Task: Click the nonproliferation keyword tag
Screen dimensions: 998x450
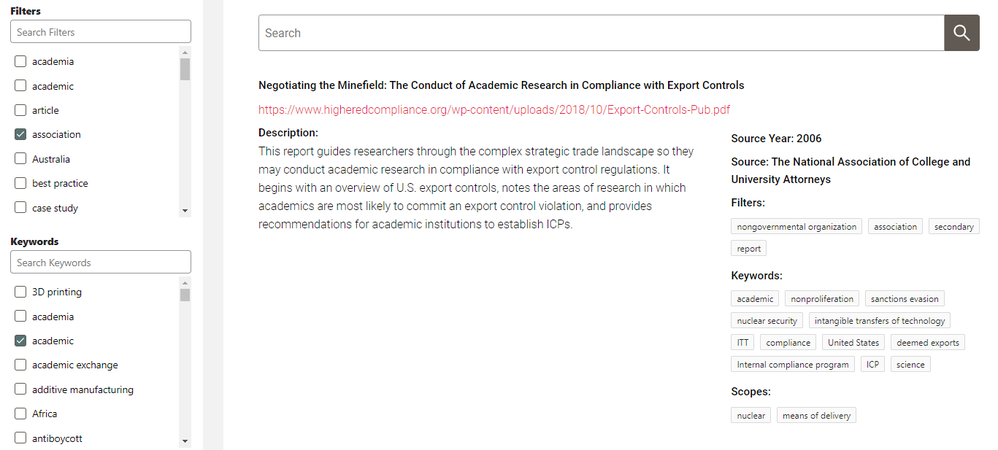Action: (x=821, y=299)
